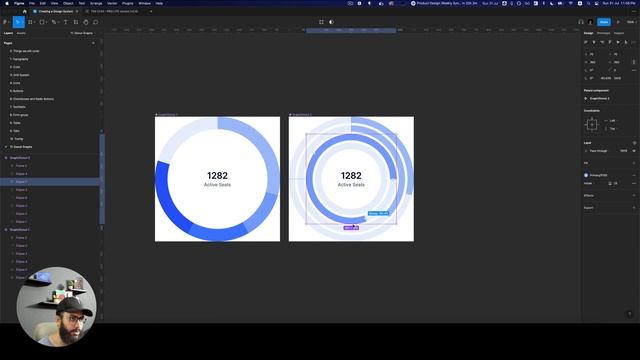
Task: Open the Window menu in menu bar
Action: 144,3
